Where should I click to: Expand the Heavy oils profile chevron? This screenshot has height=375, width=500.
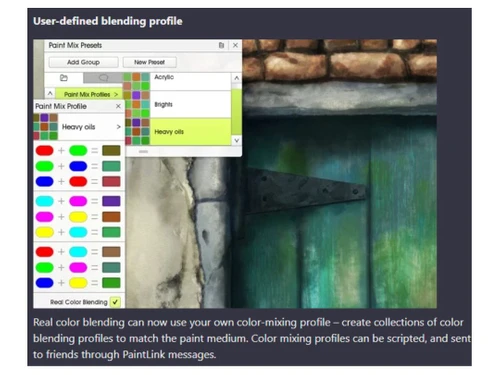tap(118, 127)
